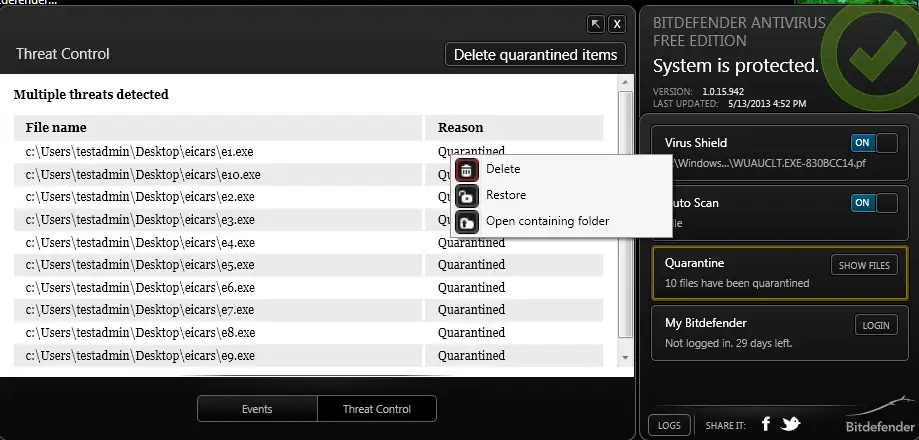The width and height of the screenshot is (919, 440).
Task: Click the detach window arrow icon
Action: 595,24
